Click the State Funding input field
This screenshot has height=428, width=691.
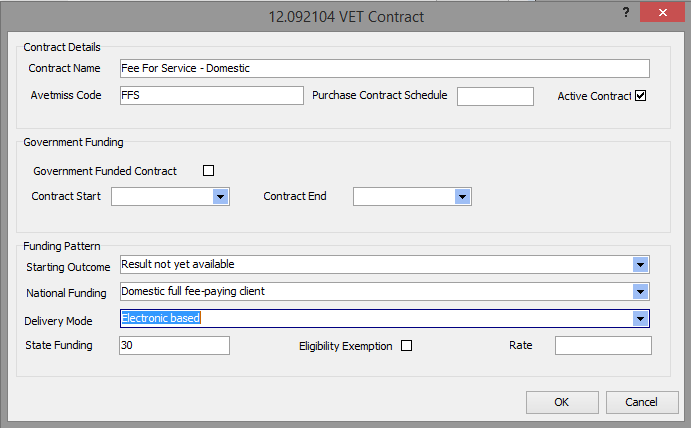(x=174, y=345)
